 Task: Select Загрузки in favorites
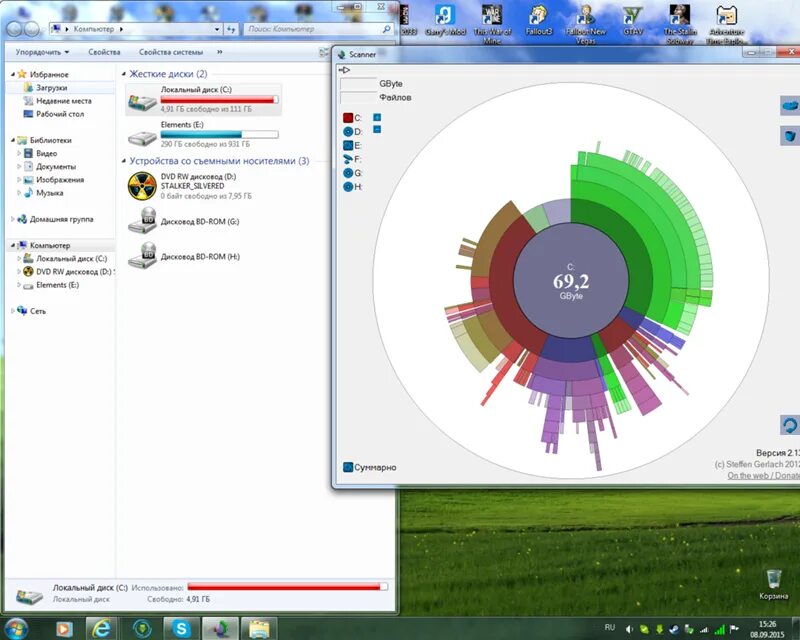51,88
